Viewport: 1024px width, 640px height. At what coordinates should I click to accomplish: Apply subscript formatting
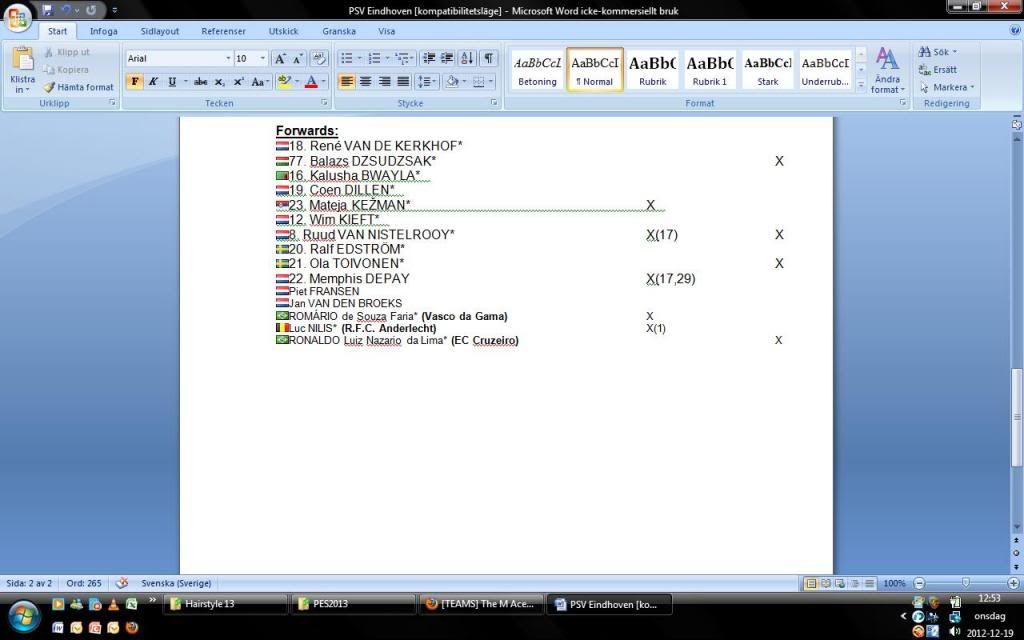[x=220, y=82]
